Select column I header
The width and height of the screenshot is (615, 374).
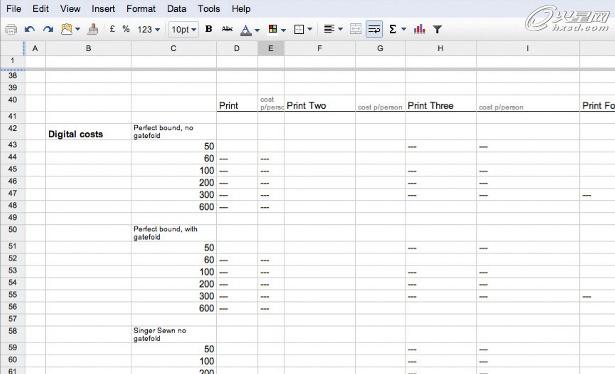[528, 48]
